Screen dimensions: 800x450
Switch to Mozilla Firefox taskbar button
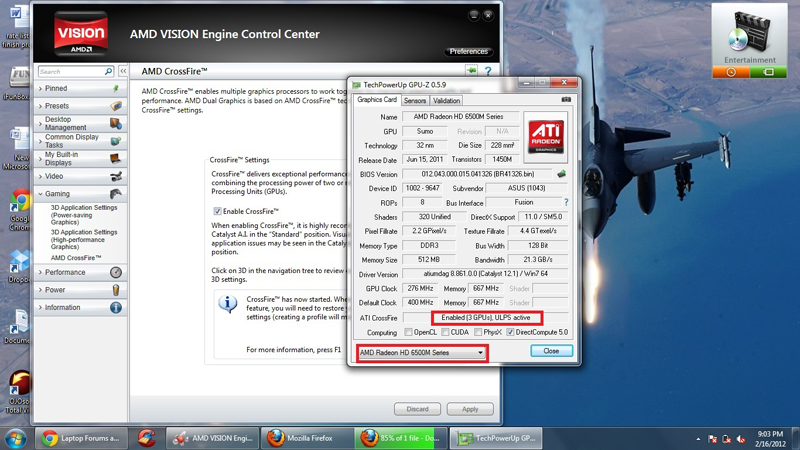pos(307,438)
